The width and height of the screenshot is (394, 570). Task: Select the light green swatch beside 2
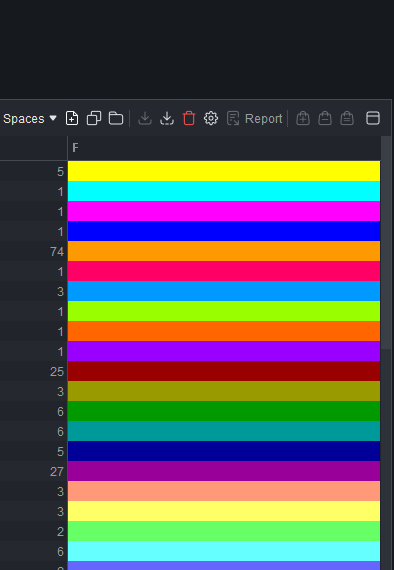pos(224,531)
